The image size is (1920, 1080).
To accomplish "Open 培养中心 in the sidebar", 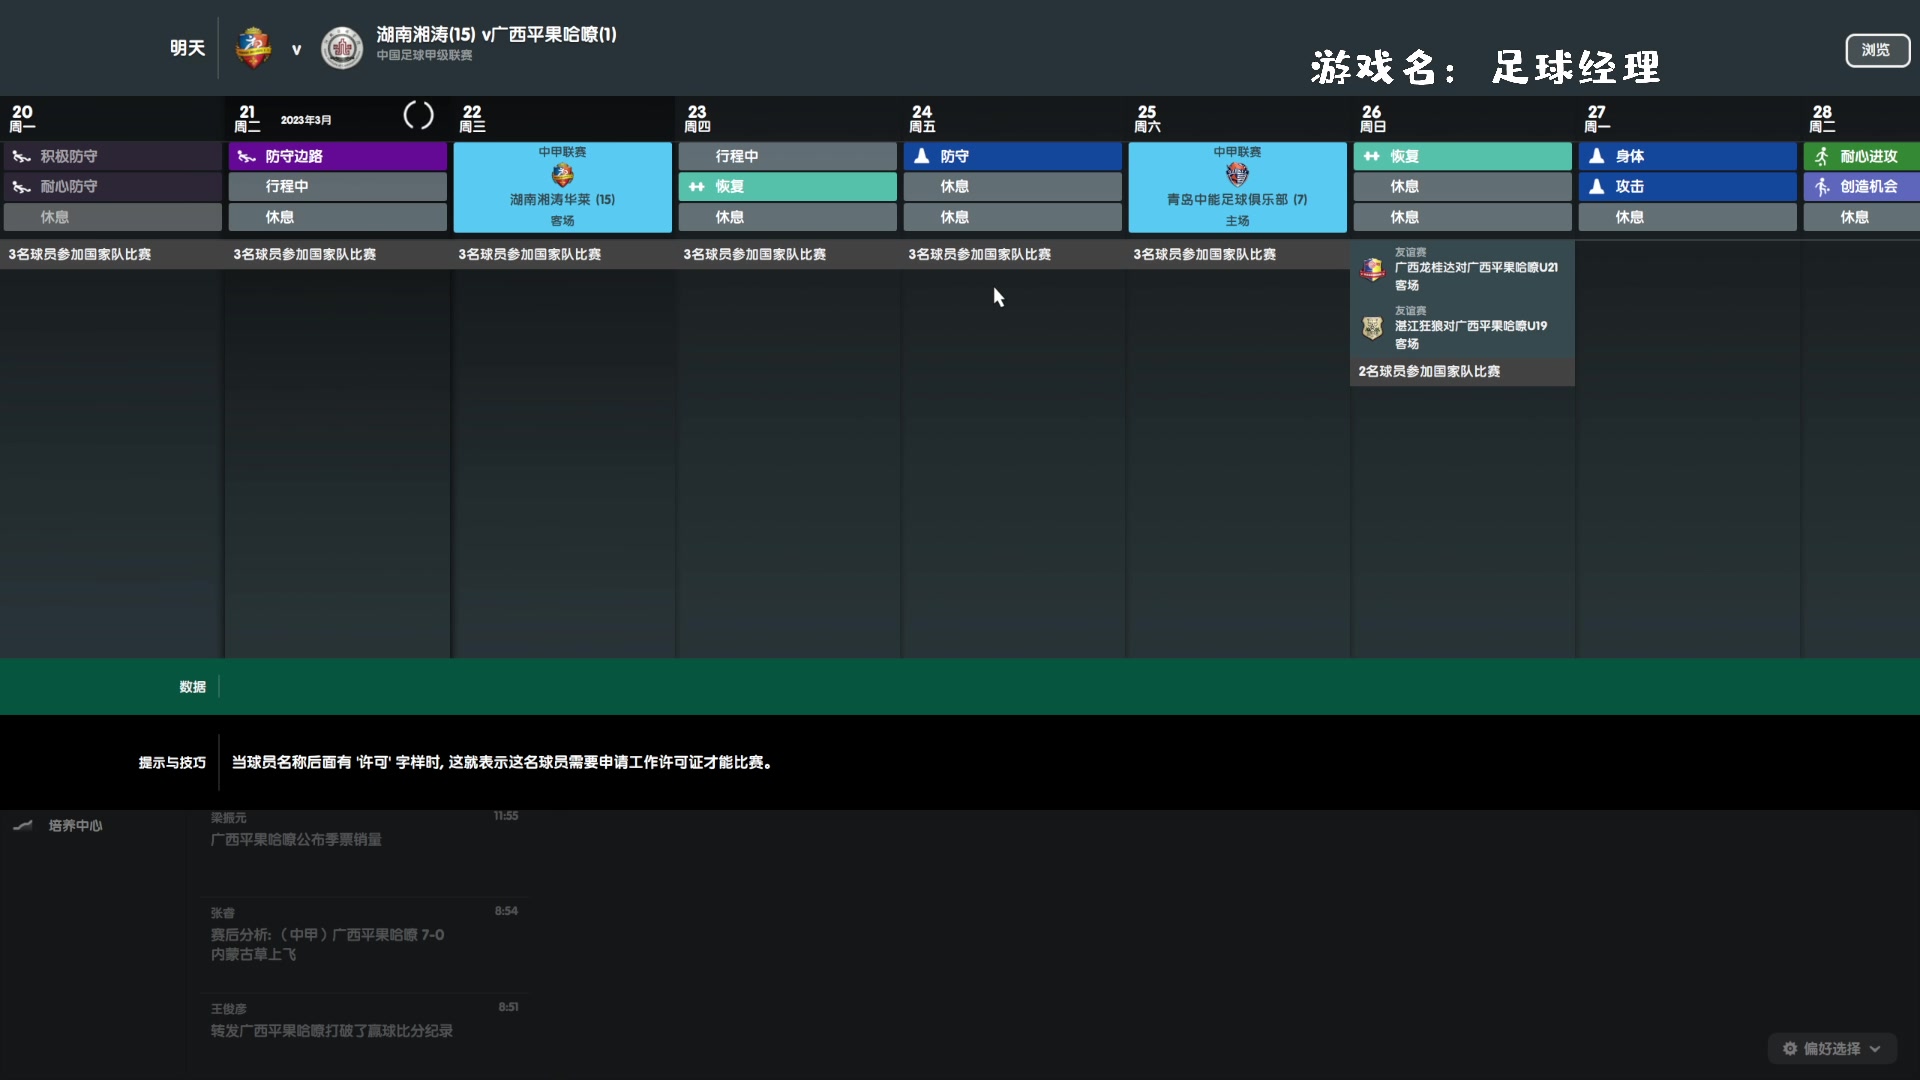I will (x=75, y=826).
